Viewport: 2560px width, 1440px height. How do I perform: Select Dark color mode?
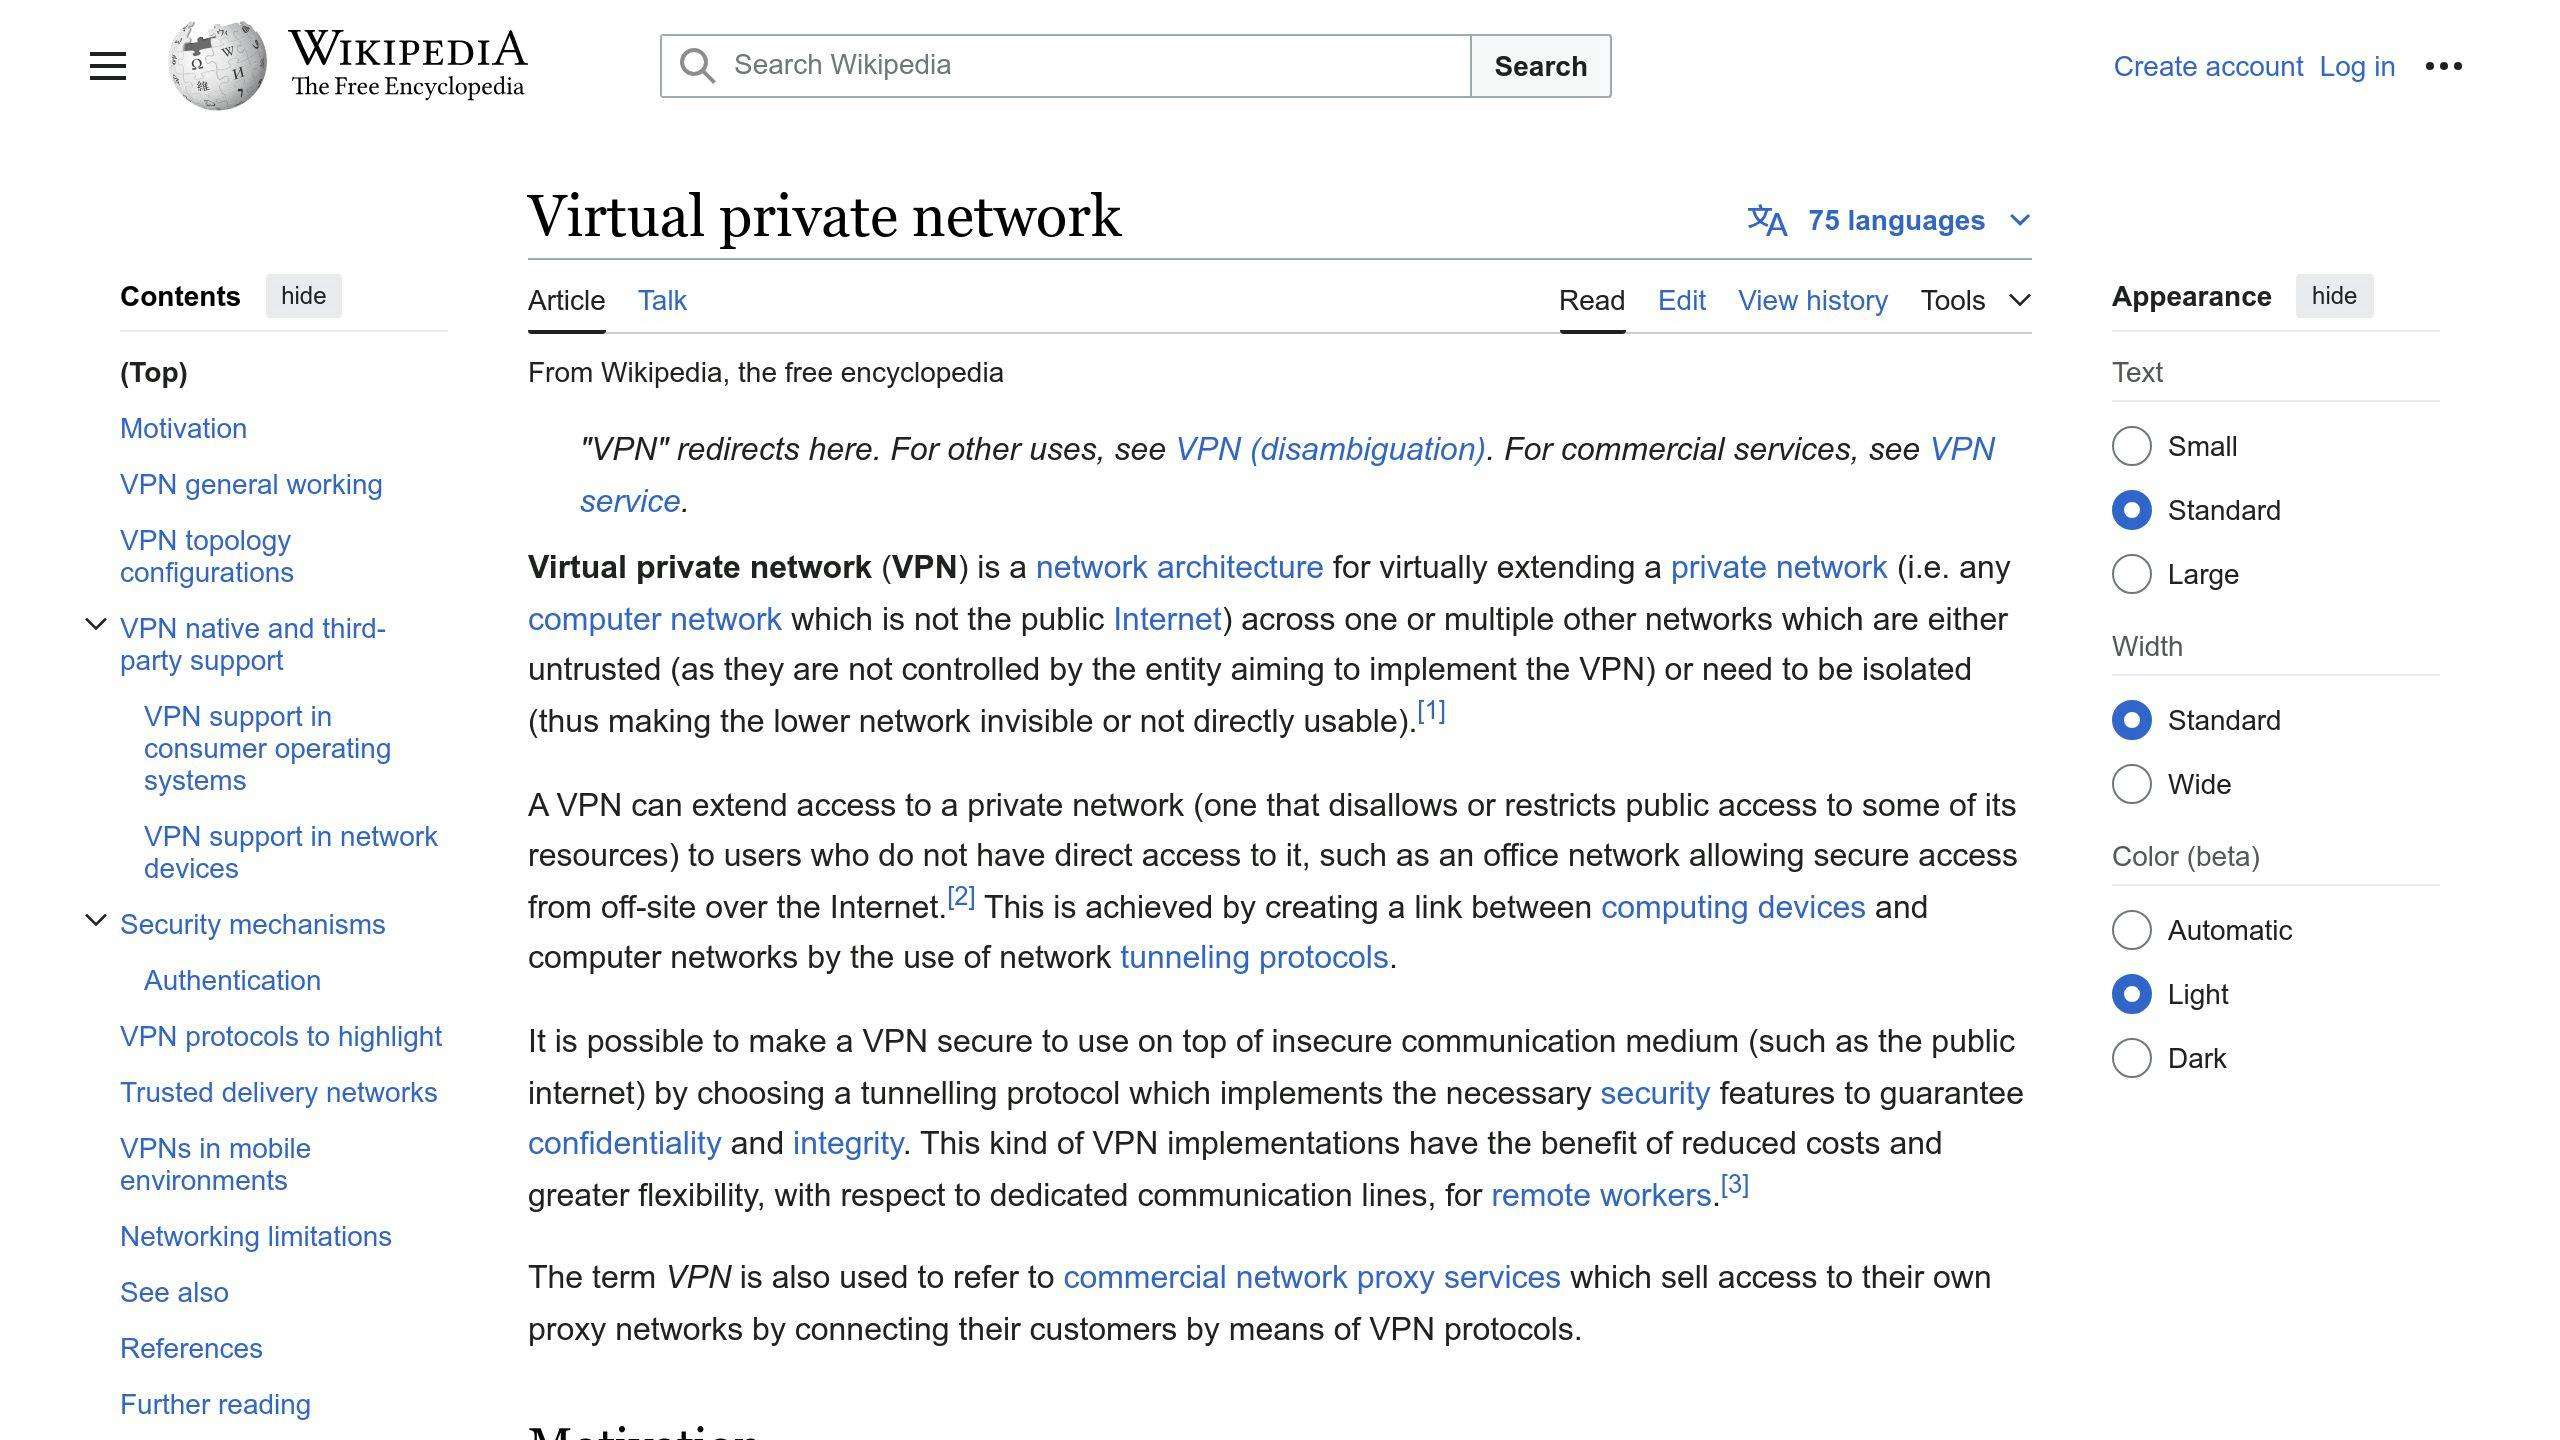click(2131, 1058)
